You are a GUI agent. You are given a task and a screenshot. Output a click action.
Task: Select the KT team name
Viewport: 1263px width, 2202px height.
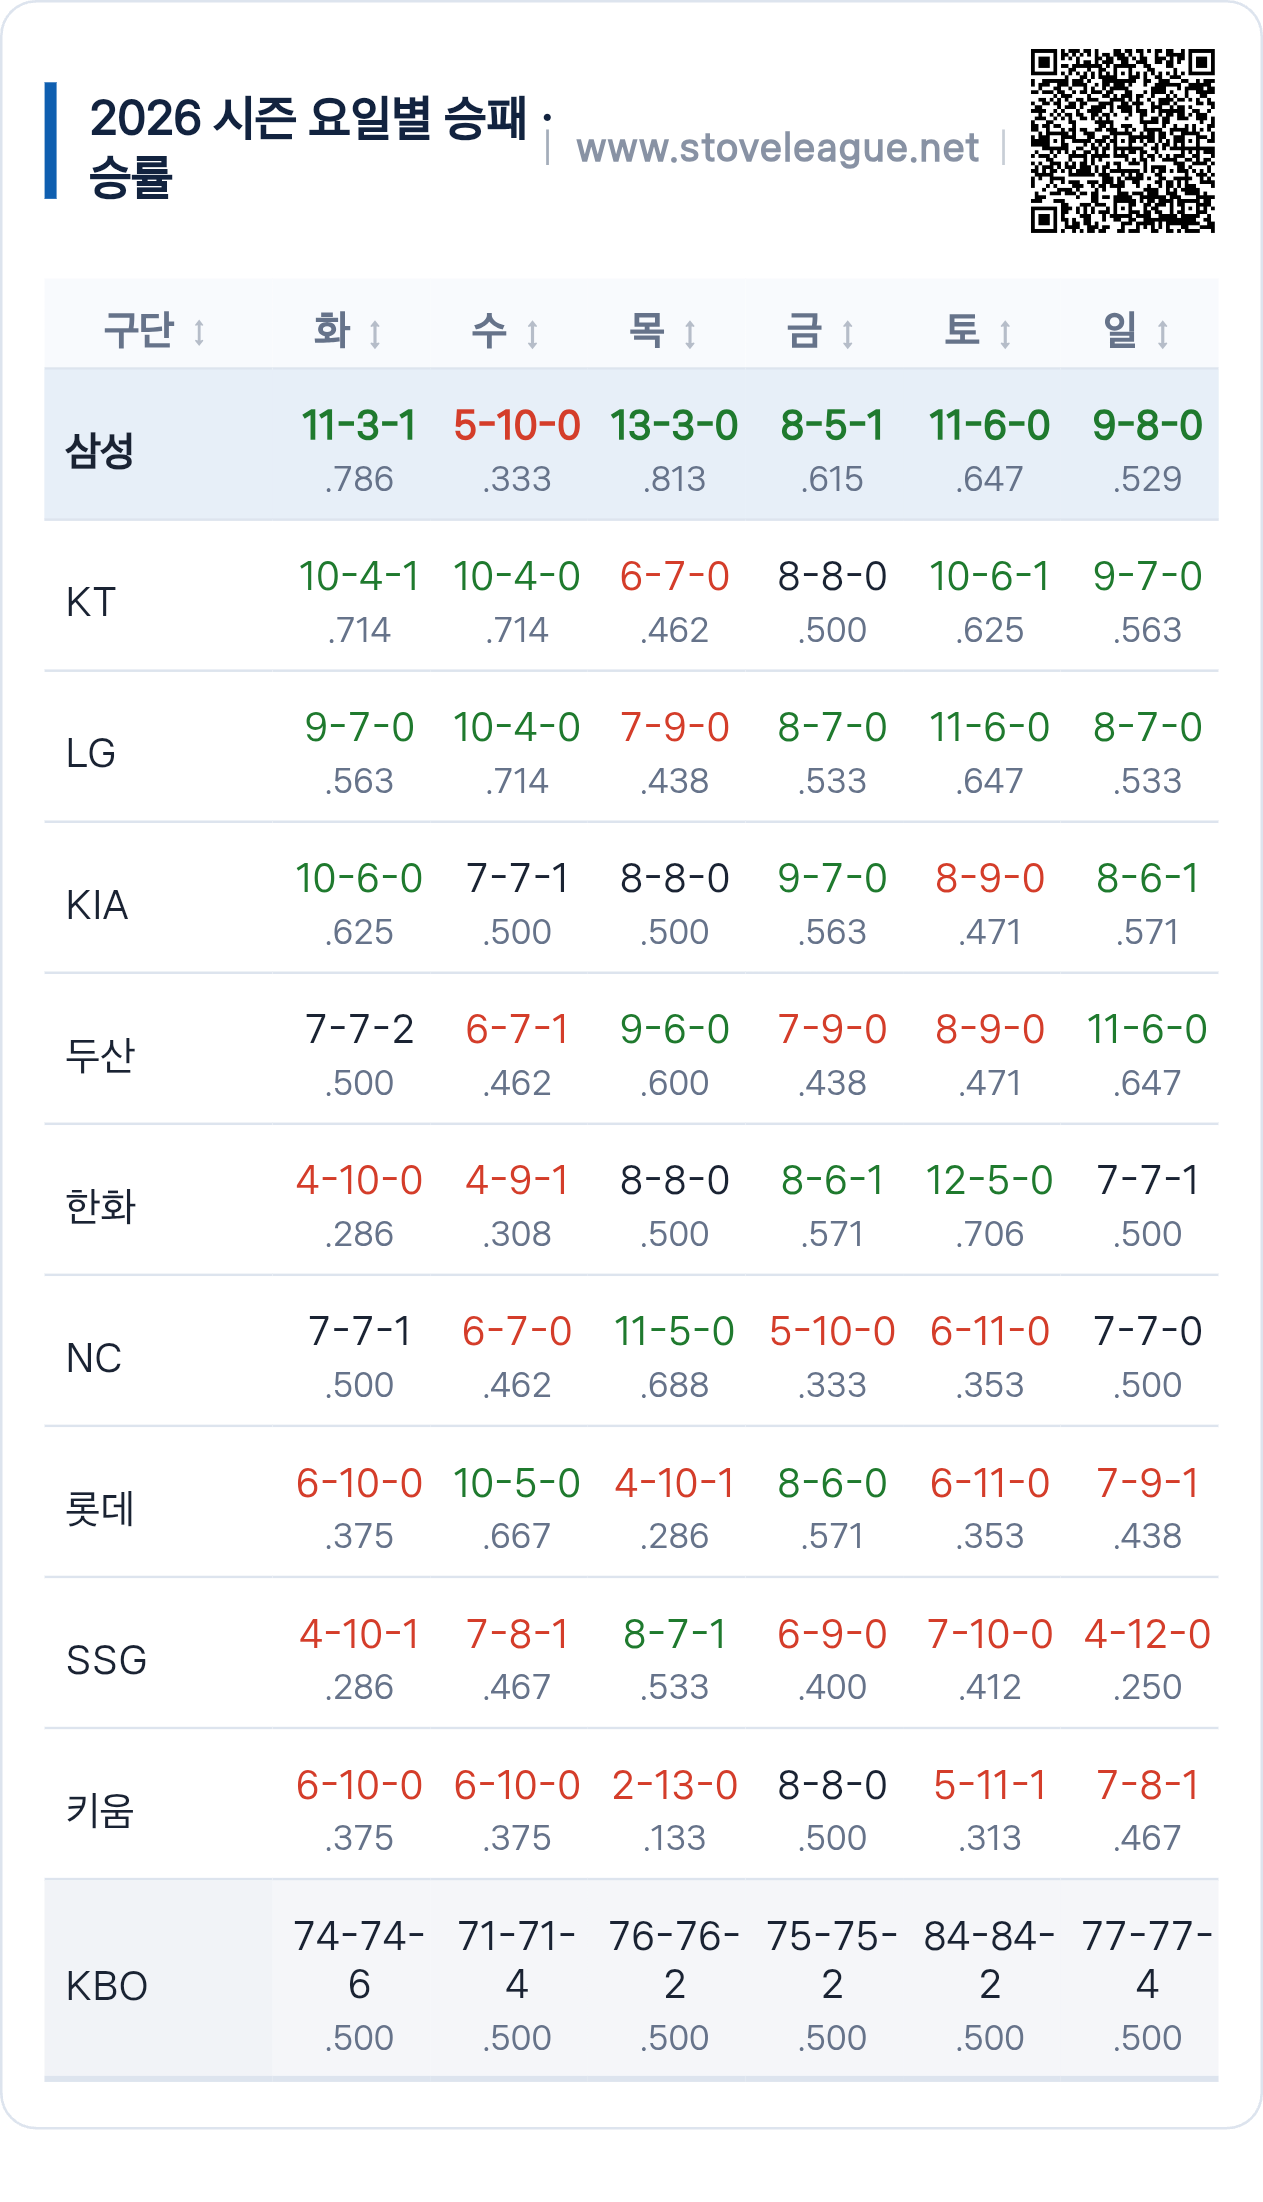pyautogui.click(x=91, y=602)
